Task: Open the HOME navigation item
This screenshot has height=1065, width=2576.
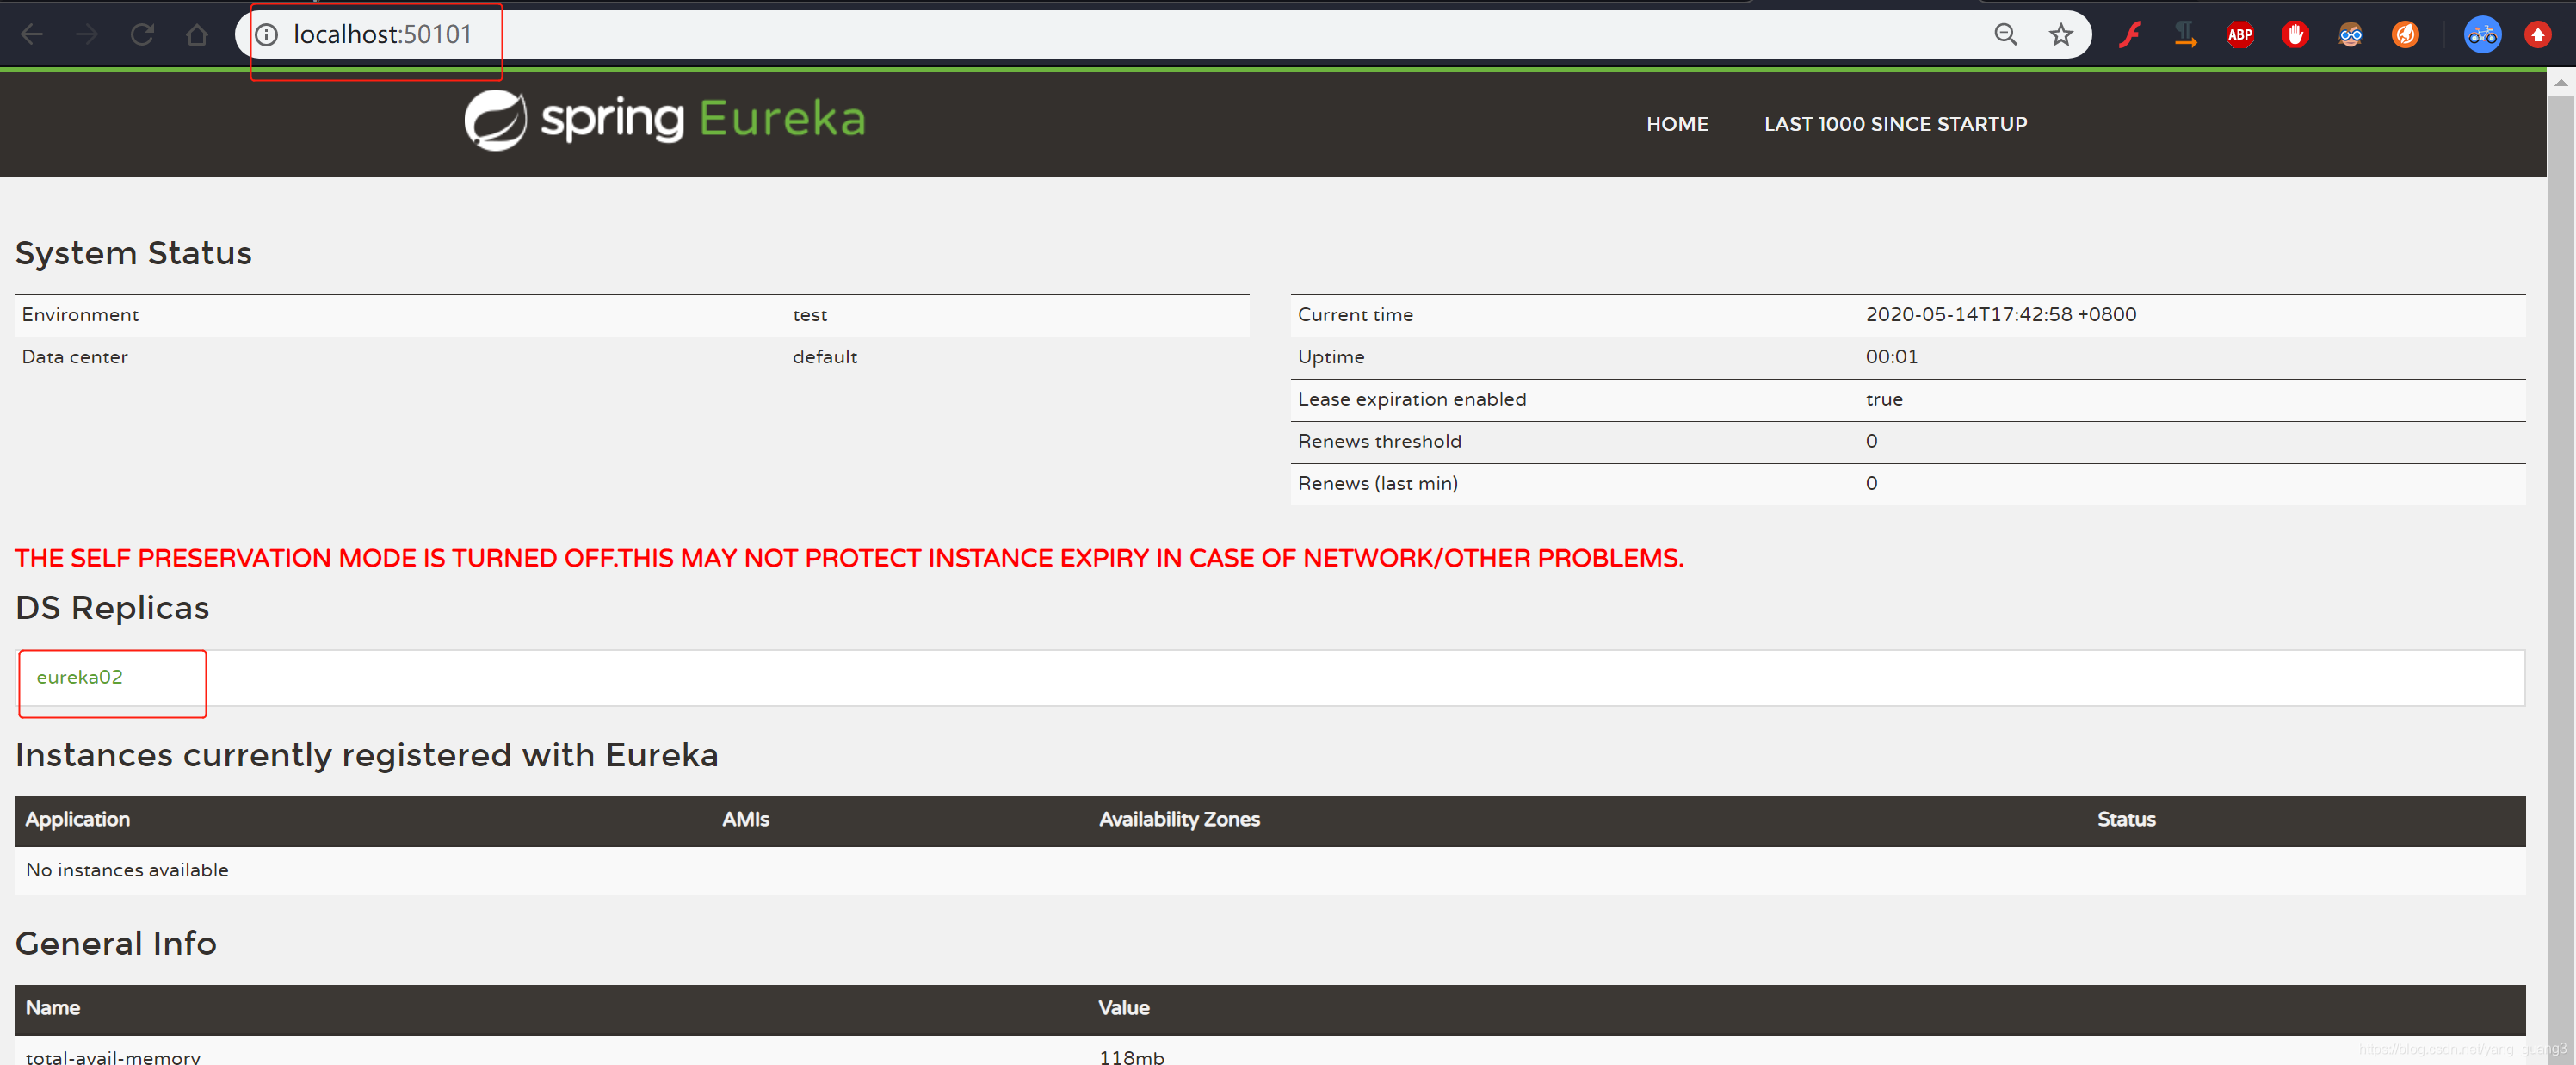Action: pos(1677,124)
